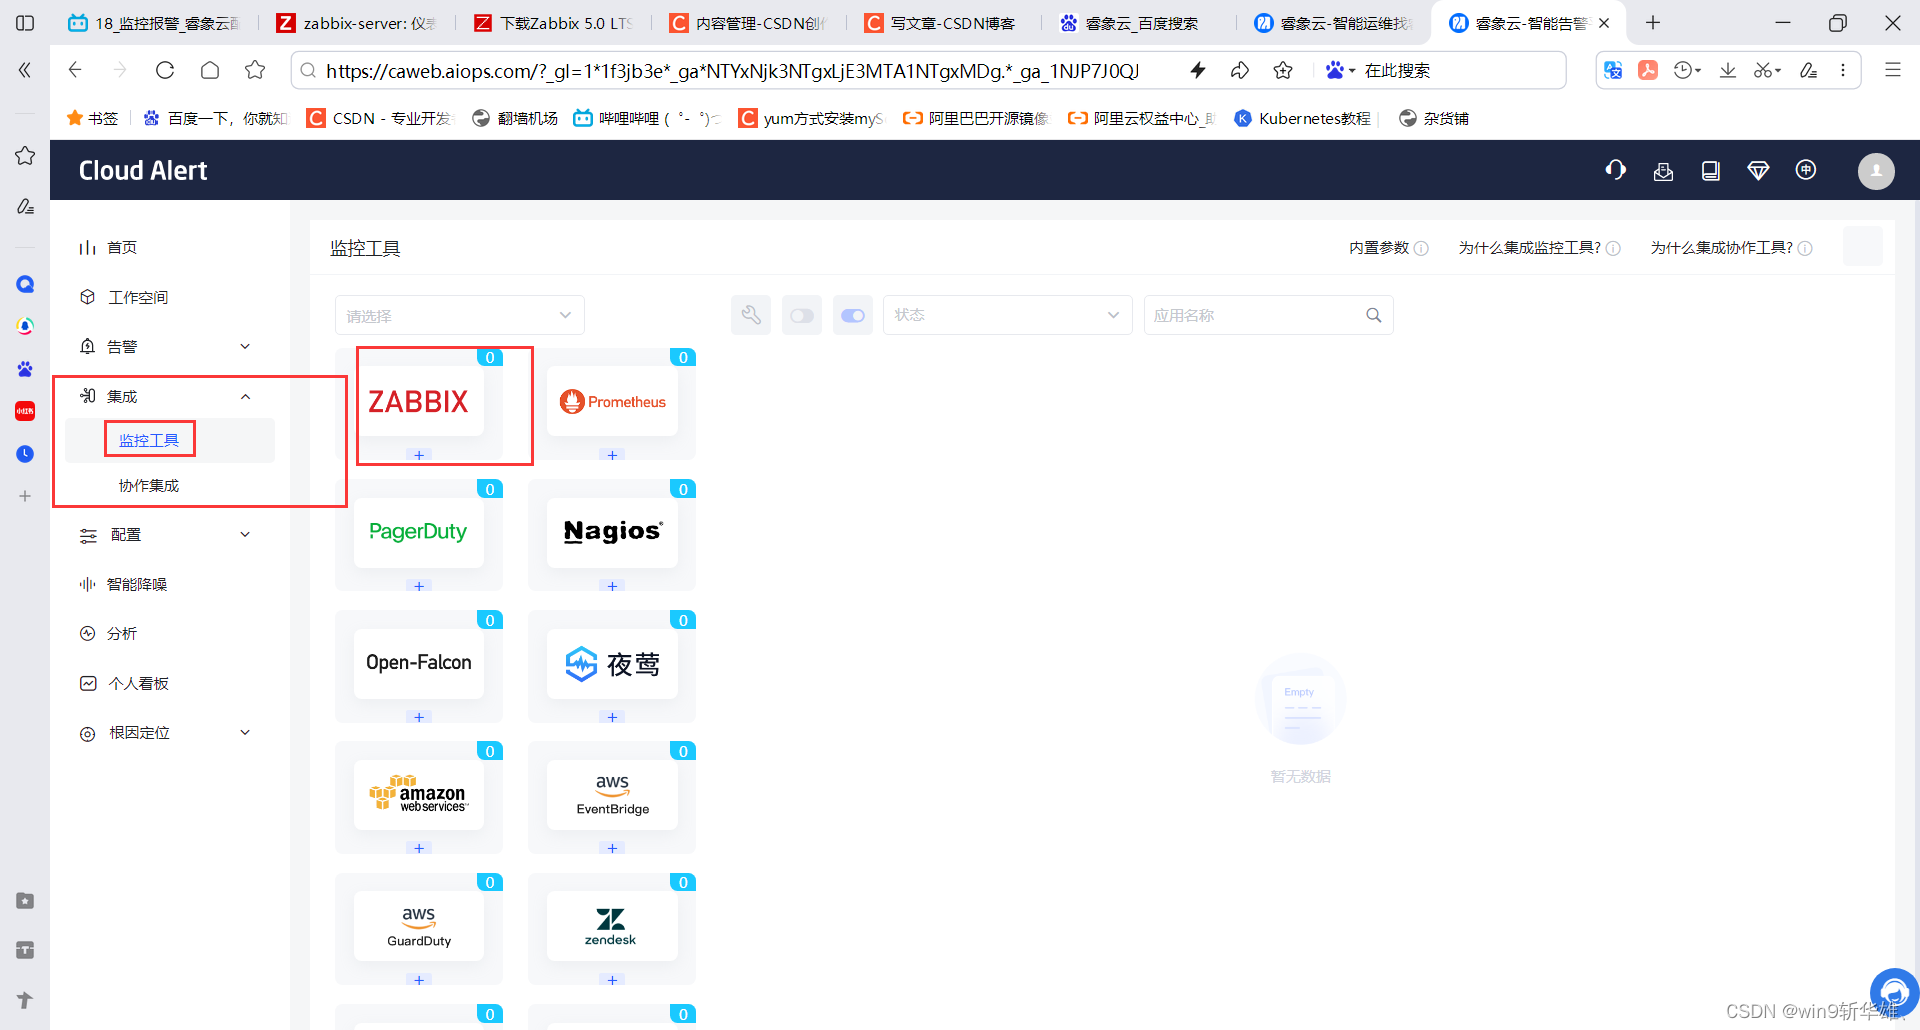Image resolution: width=1920 pixels, height=1030 pixels.
Task: Click the address bar URL
Action: click(732, 71)
